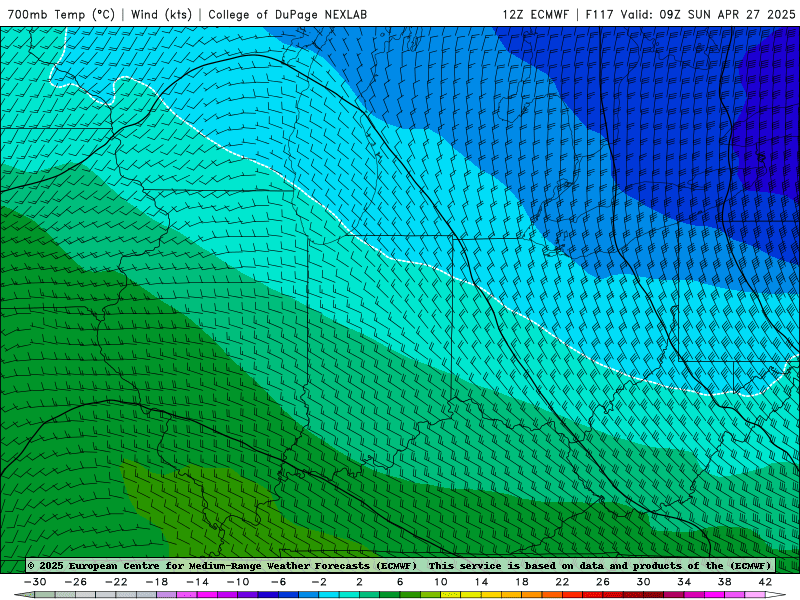Click the "Wind (kts)" header label

coord(161,14)
